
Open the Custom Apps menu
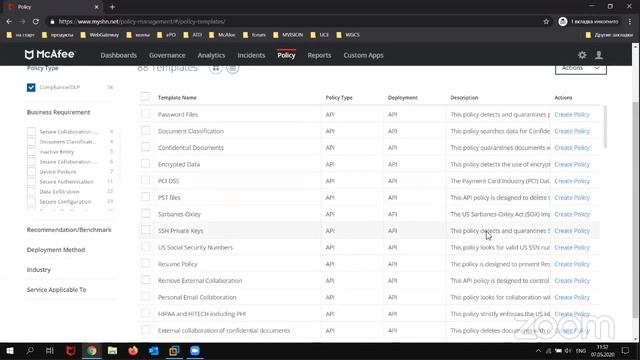tap(363, 55)
